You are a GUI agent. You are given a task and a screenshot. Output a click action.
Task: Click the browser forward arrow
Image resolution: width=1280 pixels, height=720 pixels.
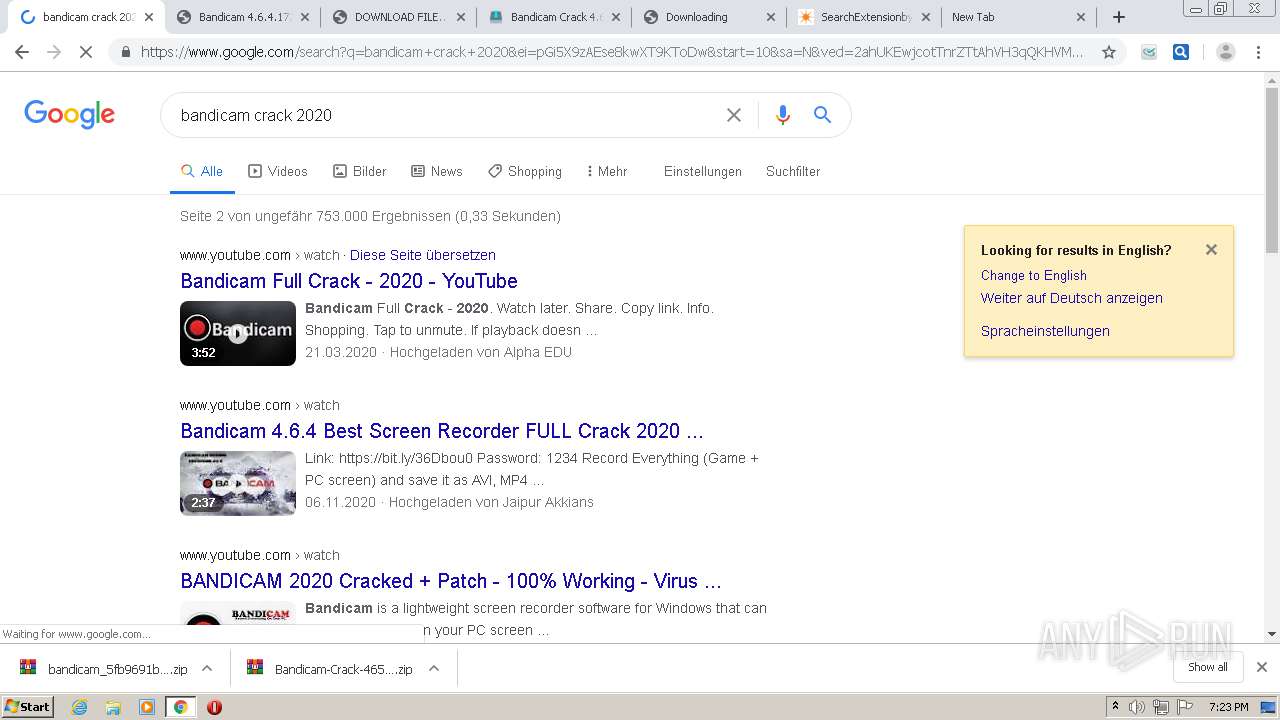point(54,52)
